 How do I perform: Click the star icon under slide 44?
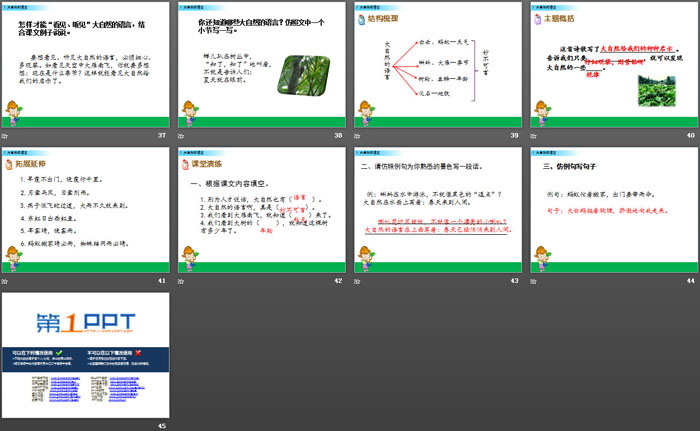[531, 281]
